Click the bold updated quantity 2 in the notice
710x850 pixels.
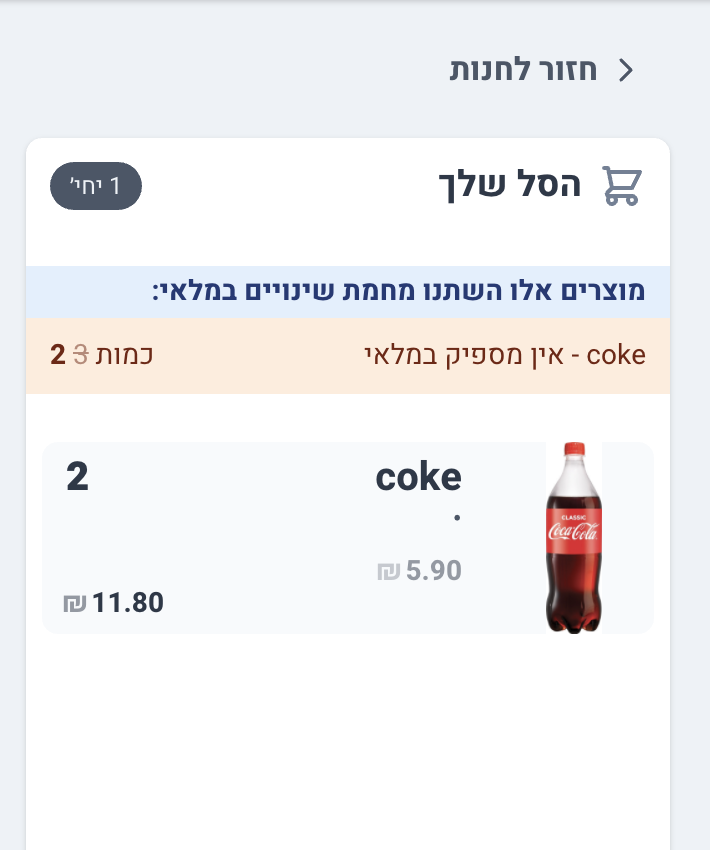[58, 355]
